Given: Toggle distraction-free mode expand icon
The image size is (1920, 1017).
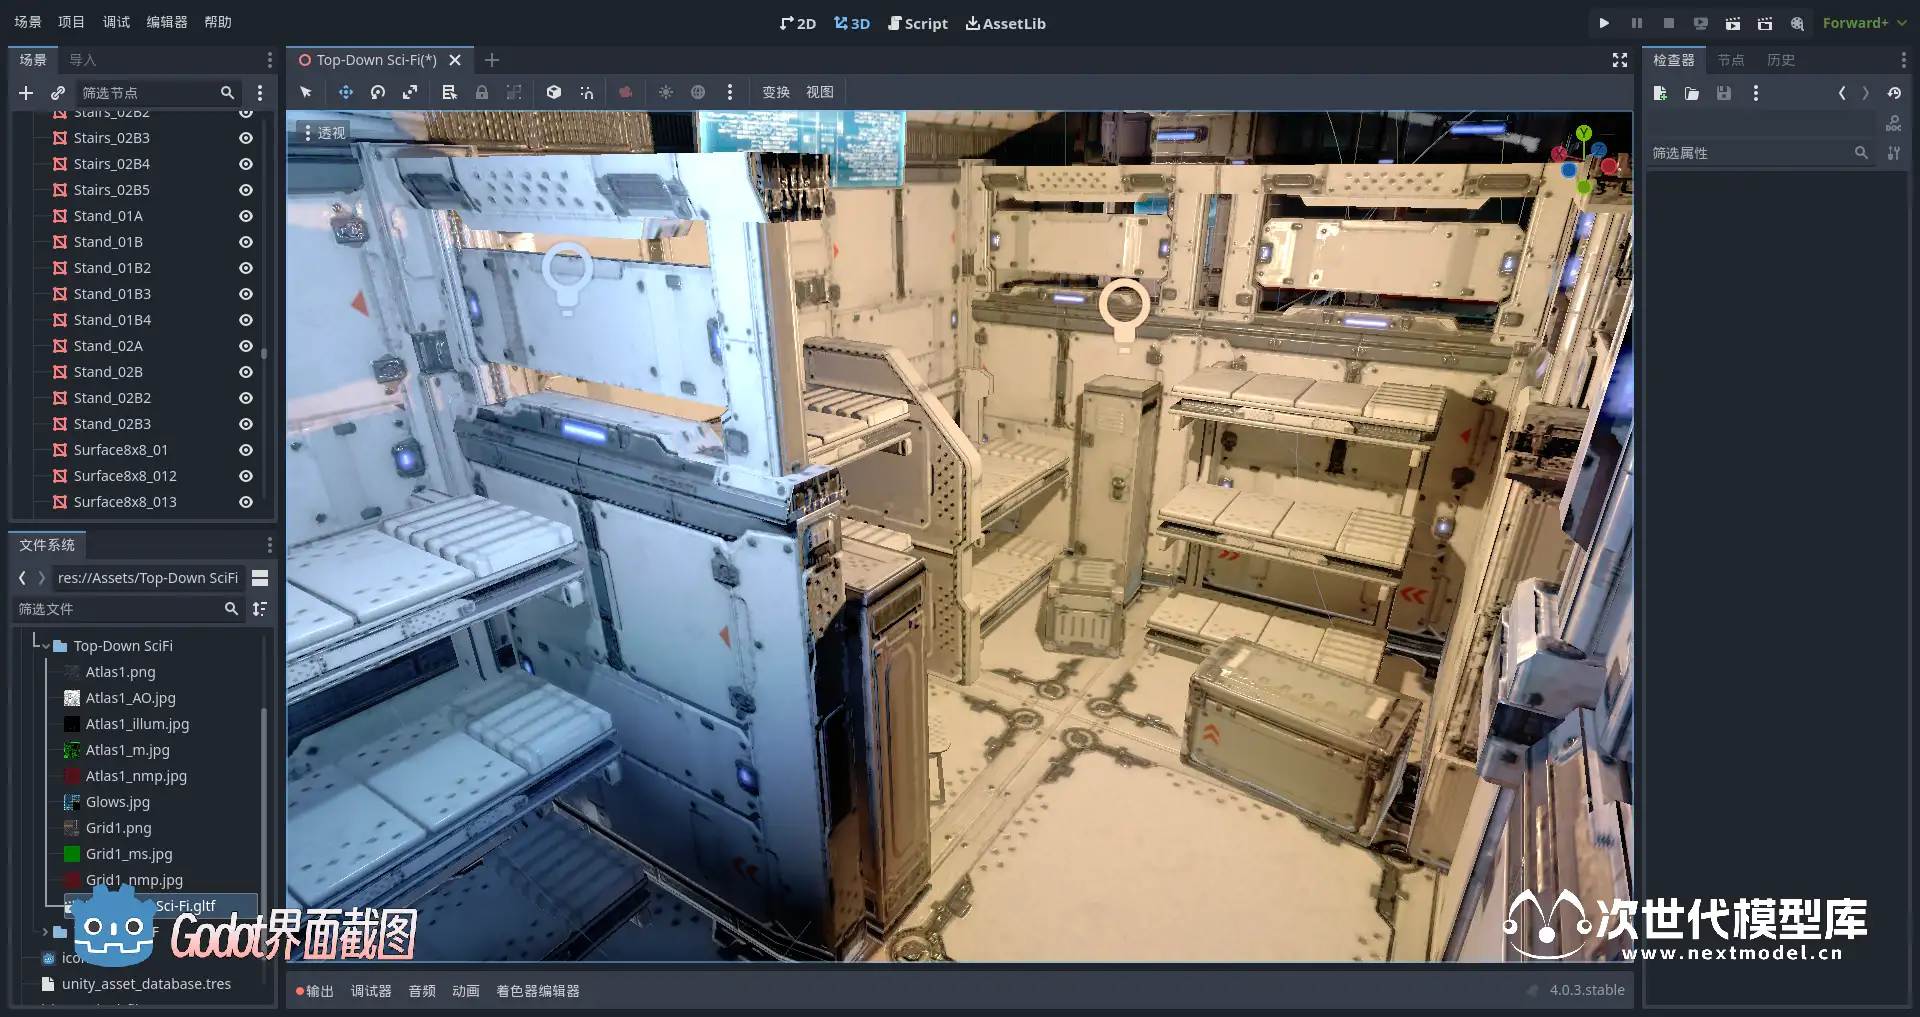Looking at the screenshot, I should click(x=1620, y=60).
